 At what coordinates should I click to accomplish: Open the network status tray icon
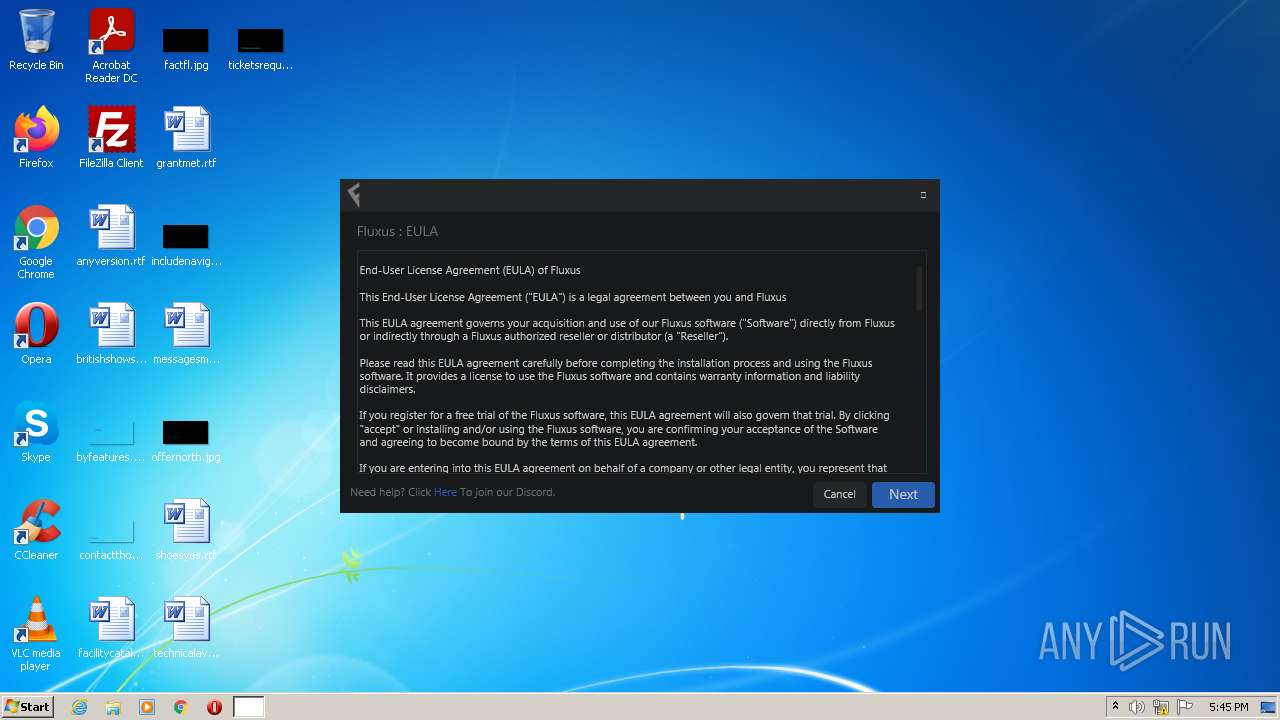tap(1161, 707)
